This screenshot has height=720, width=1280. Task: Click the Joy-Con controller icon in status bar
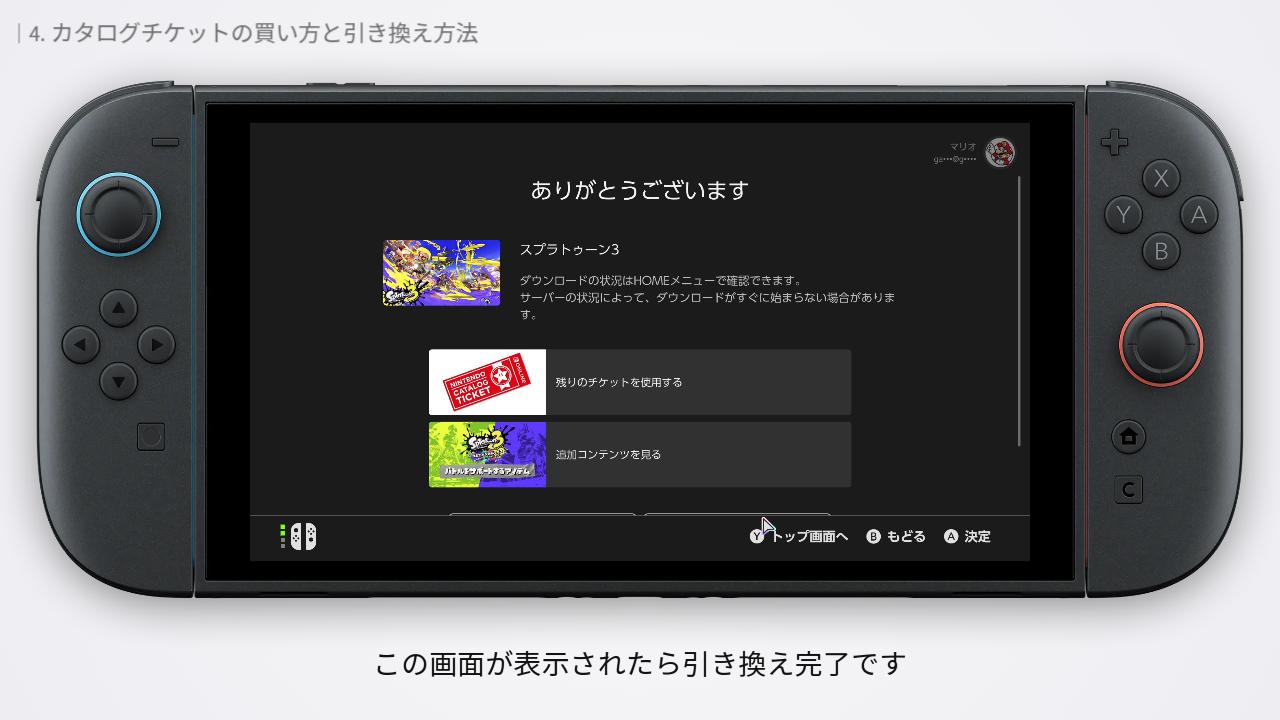tap(306, 536)
